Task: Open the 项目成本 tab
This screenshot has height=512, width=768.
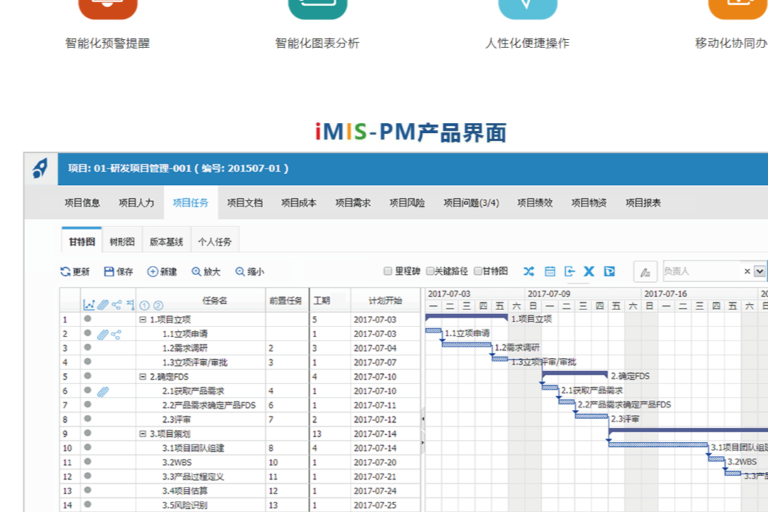Action: [299, 202]
